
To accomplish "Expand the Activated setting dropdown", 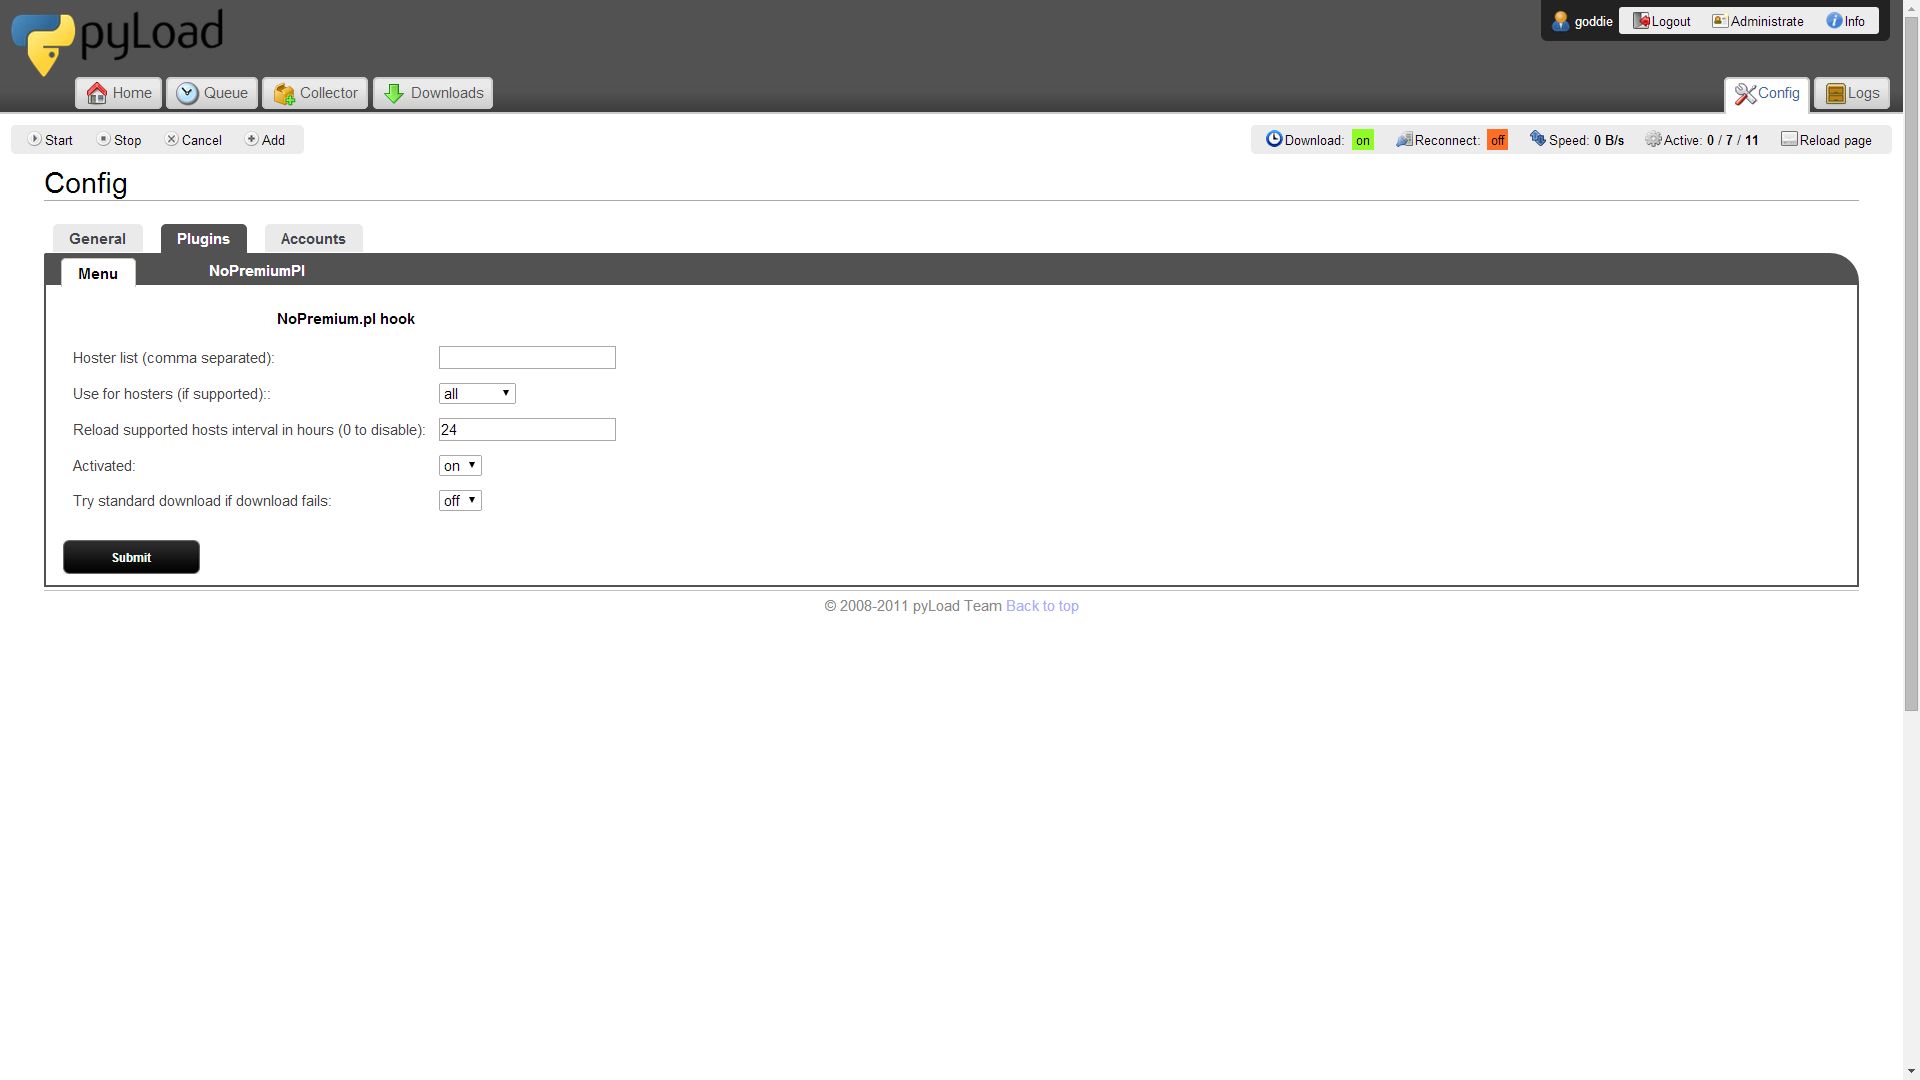I will [x=460, y=464].
